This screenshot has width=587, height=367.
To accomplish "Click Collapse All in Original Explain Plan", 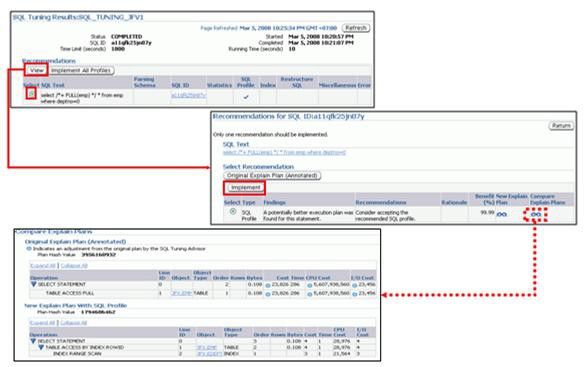I will click(74, 266).
